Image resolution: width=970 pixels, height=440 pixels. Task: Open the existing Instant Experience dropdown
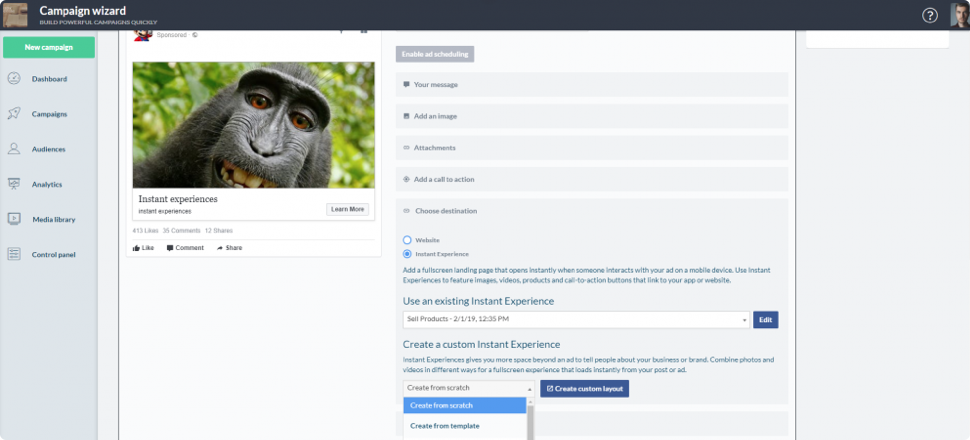pos(576,320)
